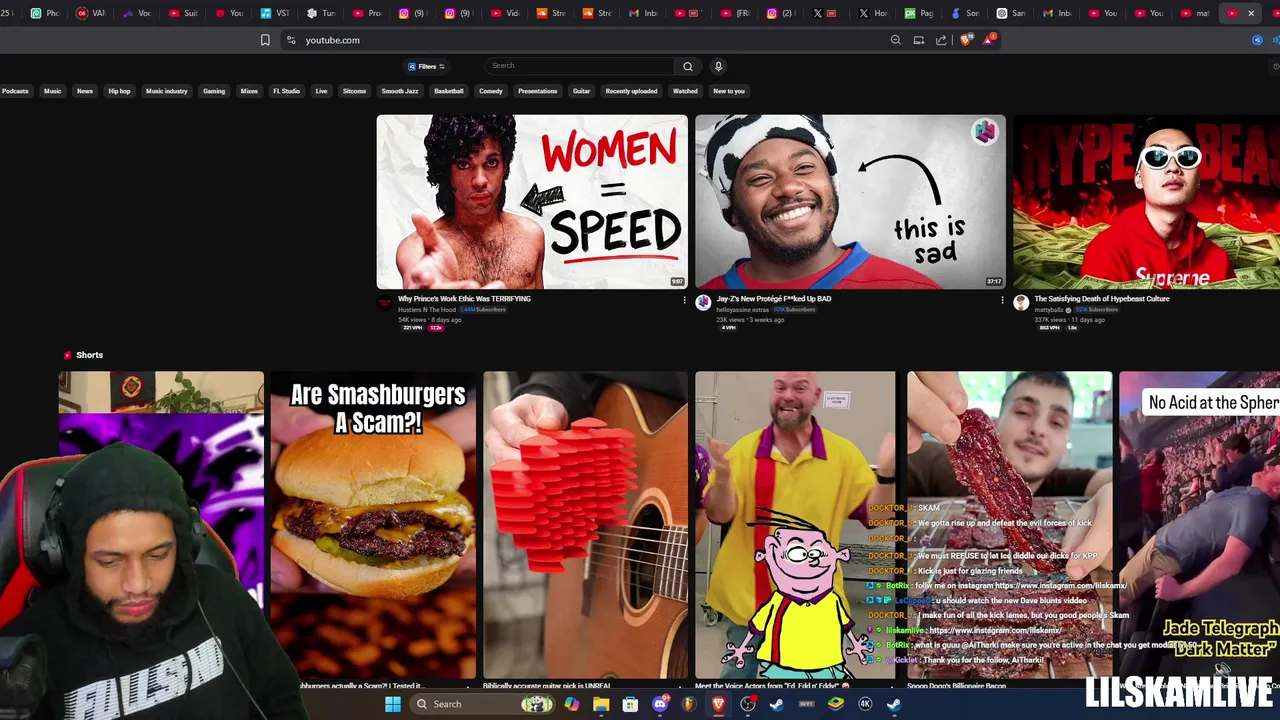Open the Brave Shields lion icon
The image size is (1280, 720).
point(966,40)
